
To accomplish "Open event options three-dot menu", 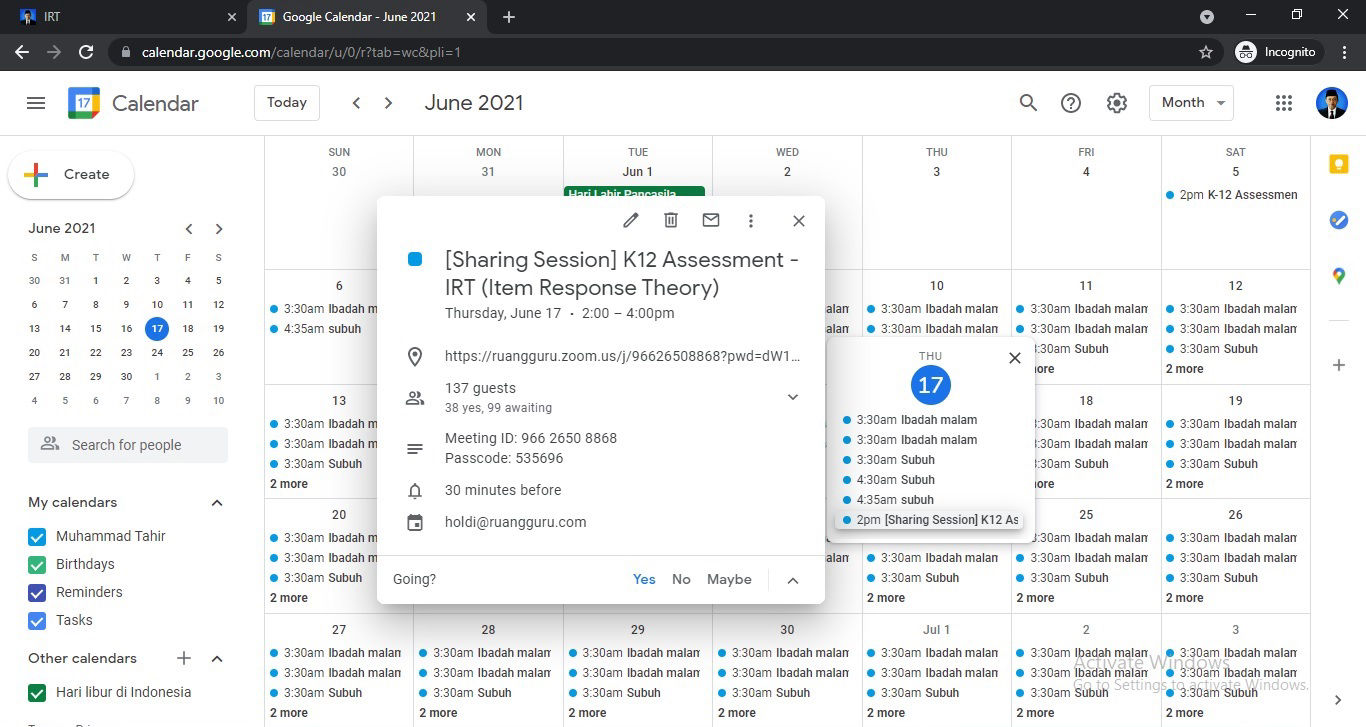I will click(x=751, y=221).
